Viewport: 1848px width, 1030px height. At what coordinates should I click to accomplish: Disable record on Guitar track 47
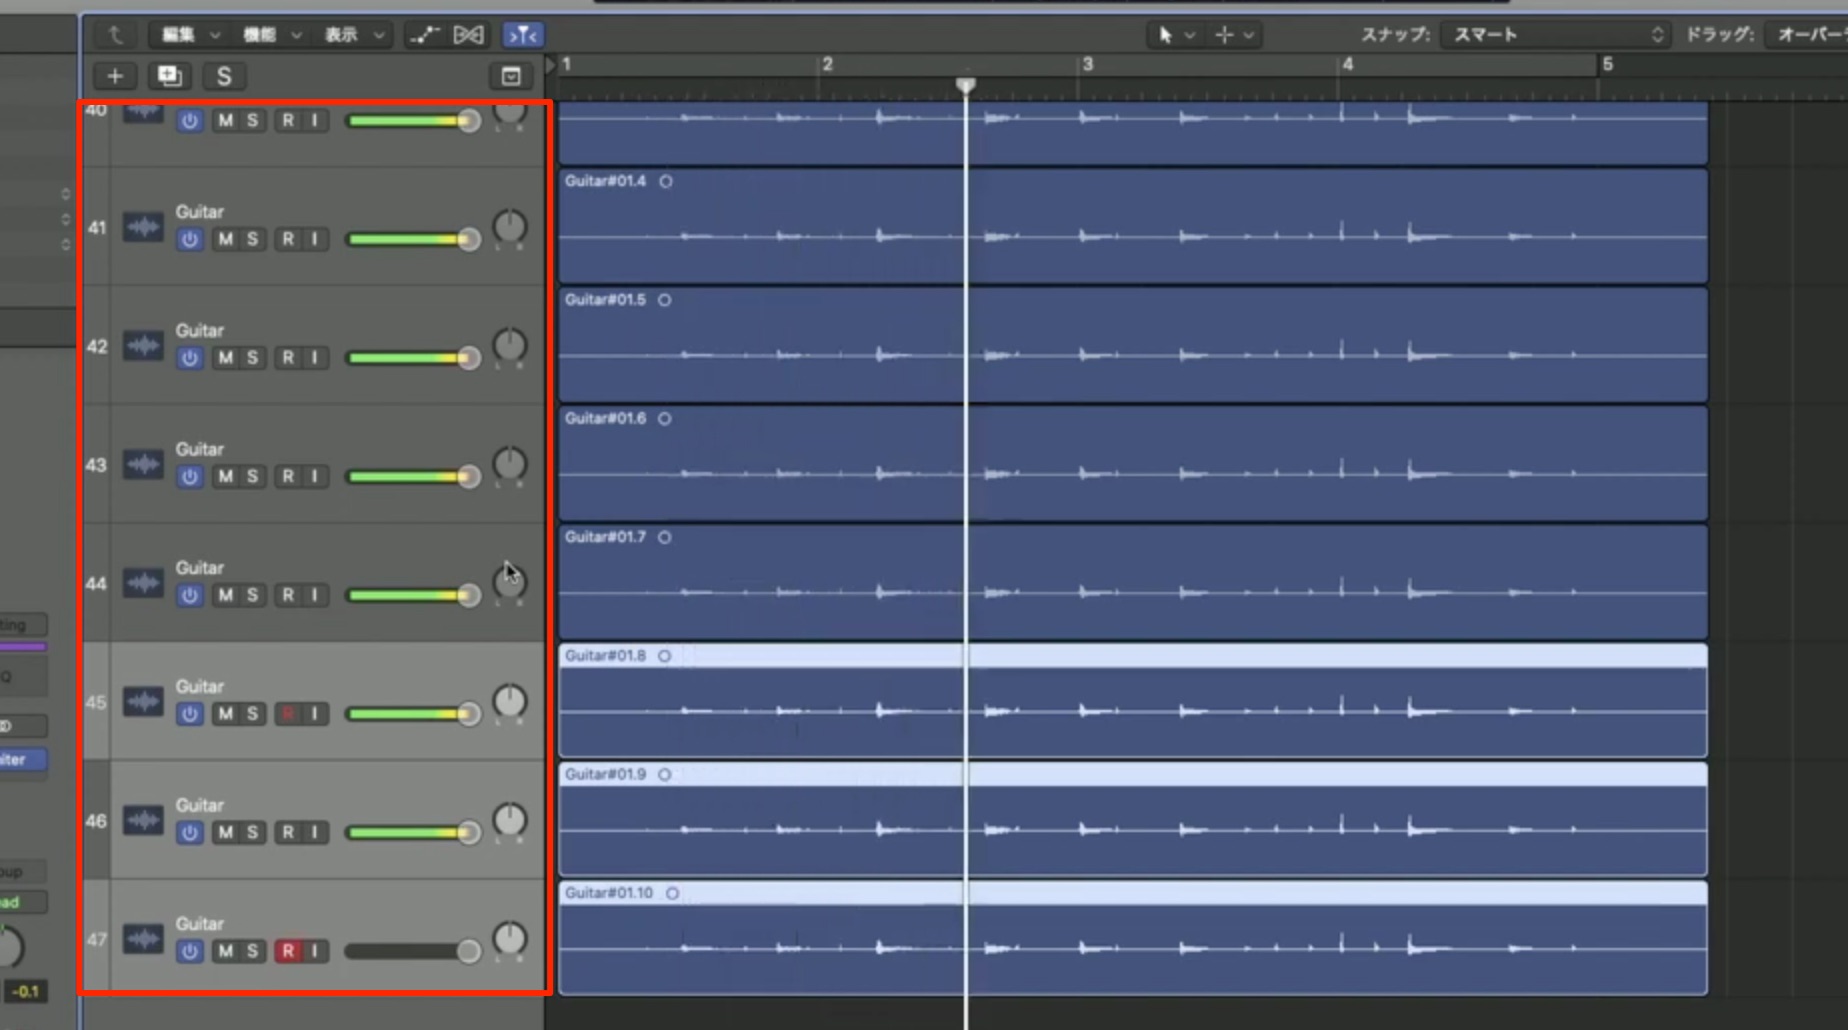click(288, 951)
